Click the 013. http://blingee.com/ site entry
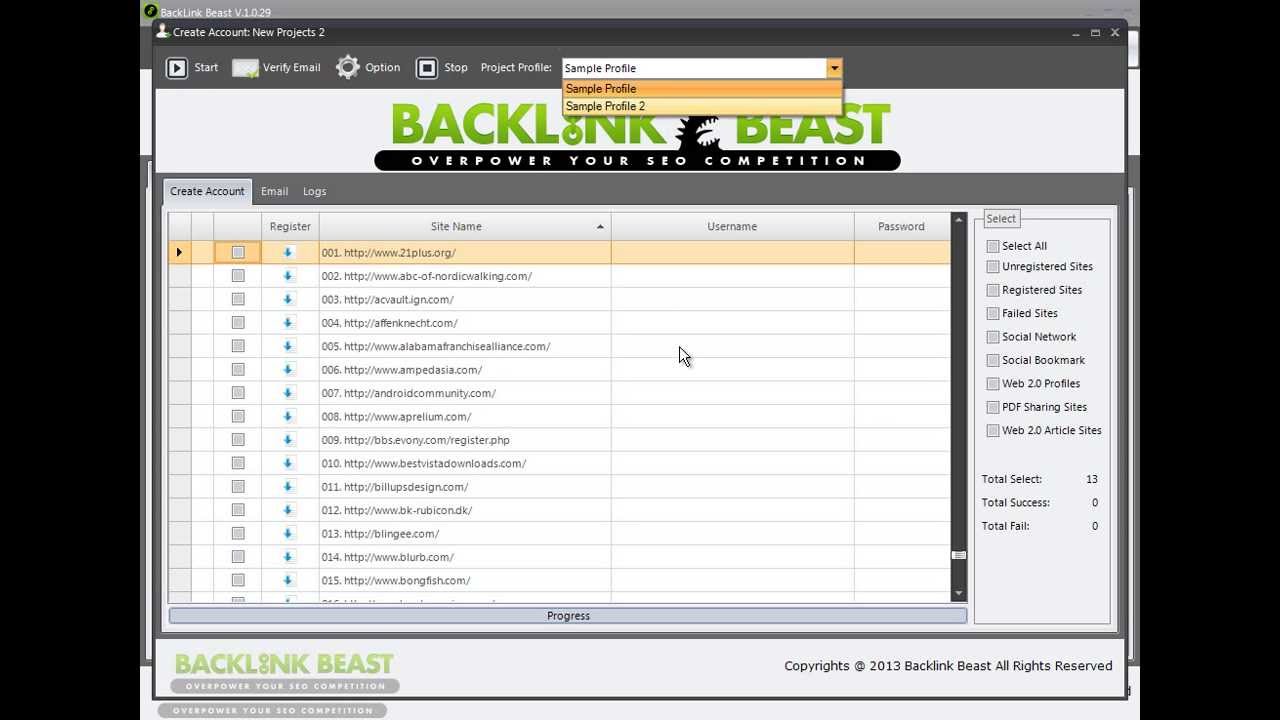1280x720 pixels. 380,533
